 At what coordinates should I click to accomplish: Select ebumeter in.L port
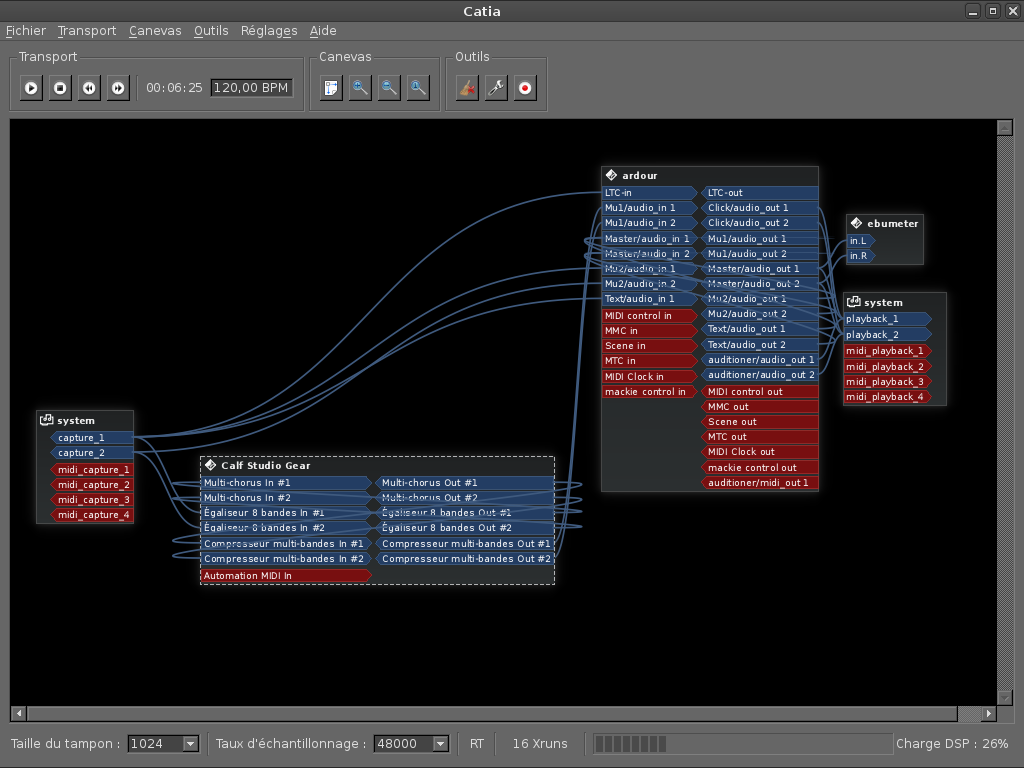[861, 241]
